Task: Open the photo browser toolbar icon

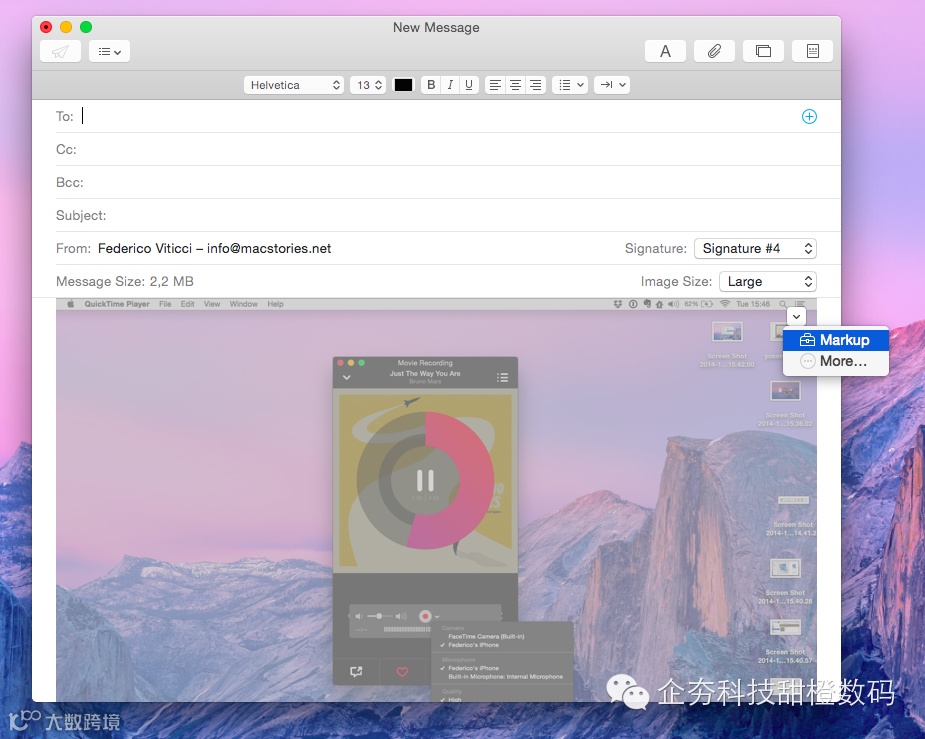Action: click(x=763, y=51)
